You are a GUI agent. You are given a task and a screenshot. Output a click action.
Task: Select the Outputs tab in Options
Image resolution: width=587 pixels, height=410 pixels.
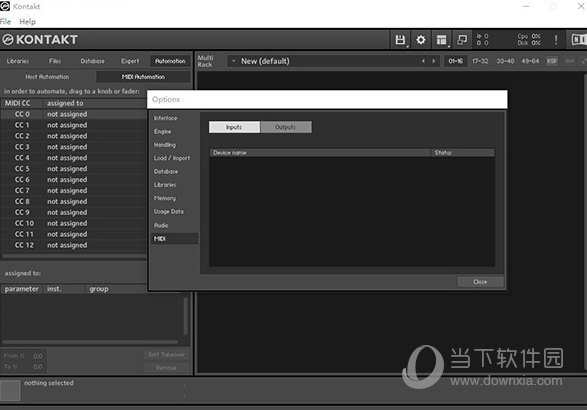point(286,127)
